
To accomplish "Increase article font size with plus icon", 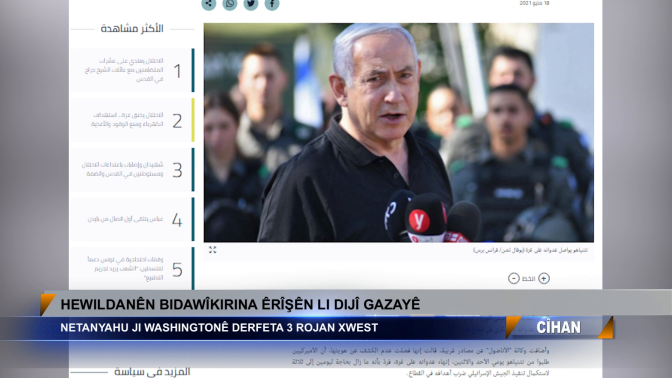I will pyautogui.click(x=544, y=279).
